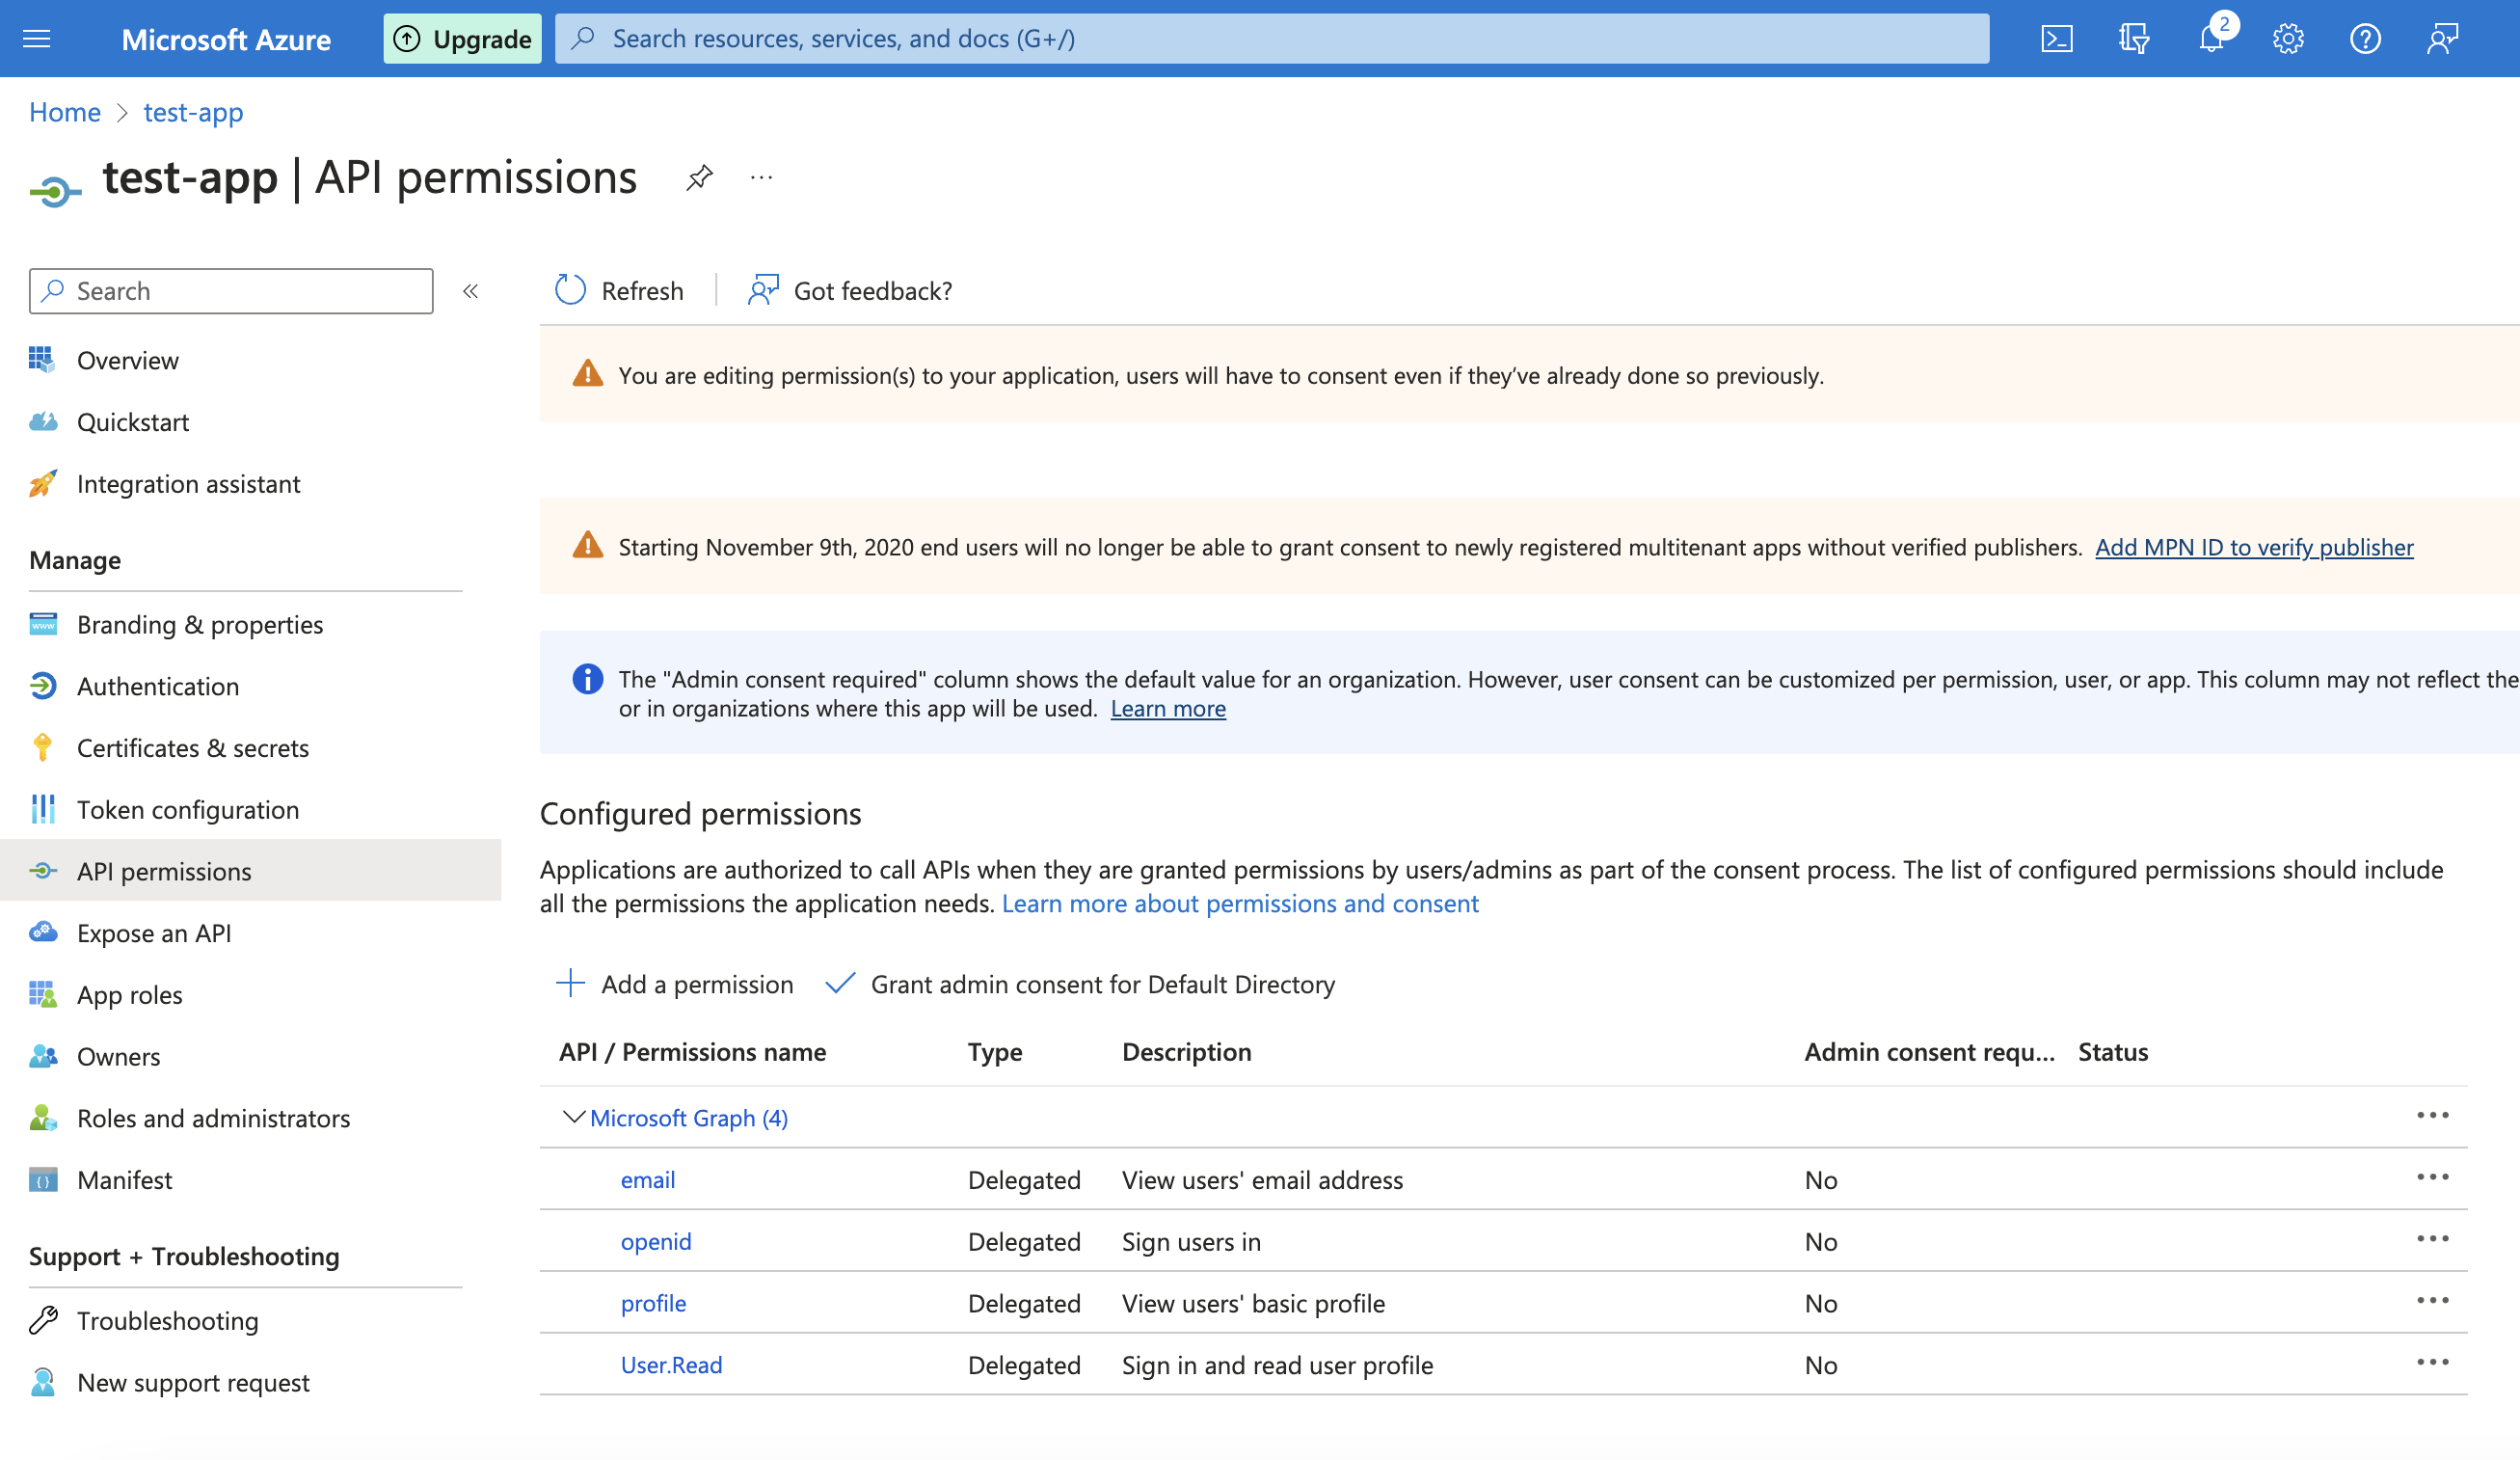The image size is (2520, 1460).
Task: Click the Refresh icon button
Action: coord(570,290)
